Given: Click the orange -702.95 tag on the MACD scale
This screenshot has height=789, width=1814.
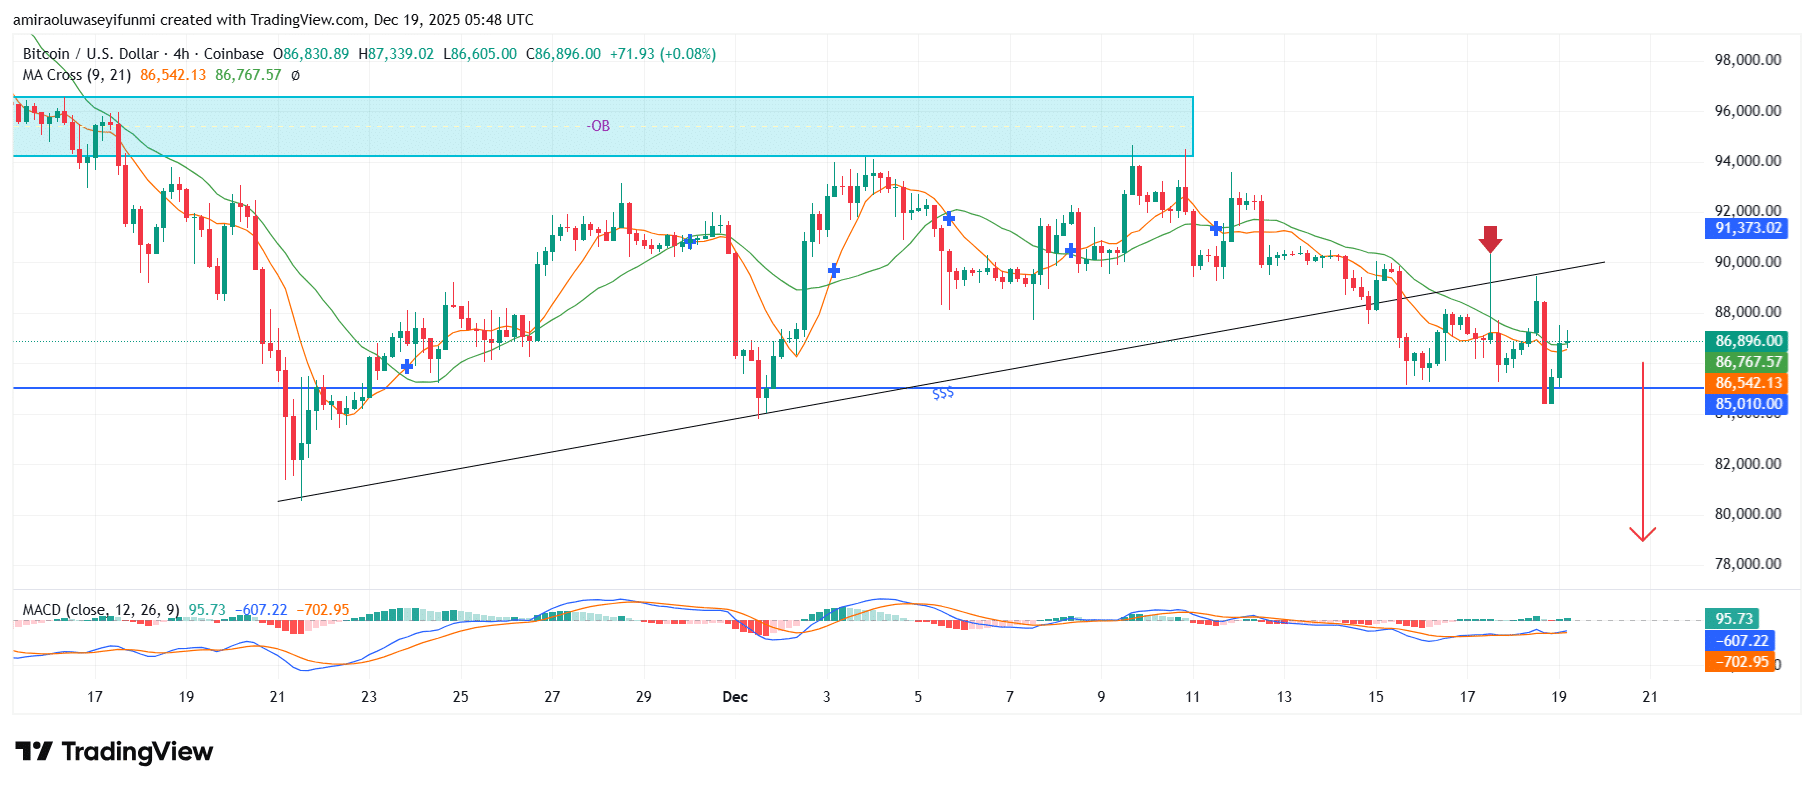Looking at the screenshot, I should [x=1739, y=662].
